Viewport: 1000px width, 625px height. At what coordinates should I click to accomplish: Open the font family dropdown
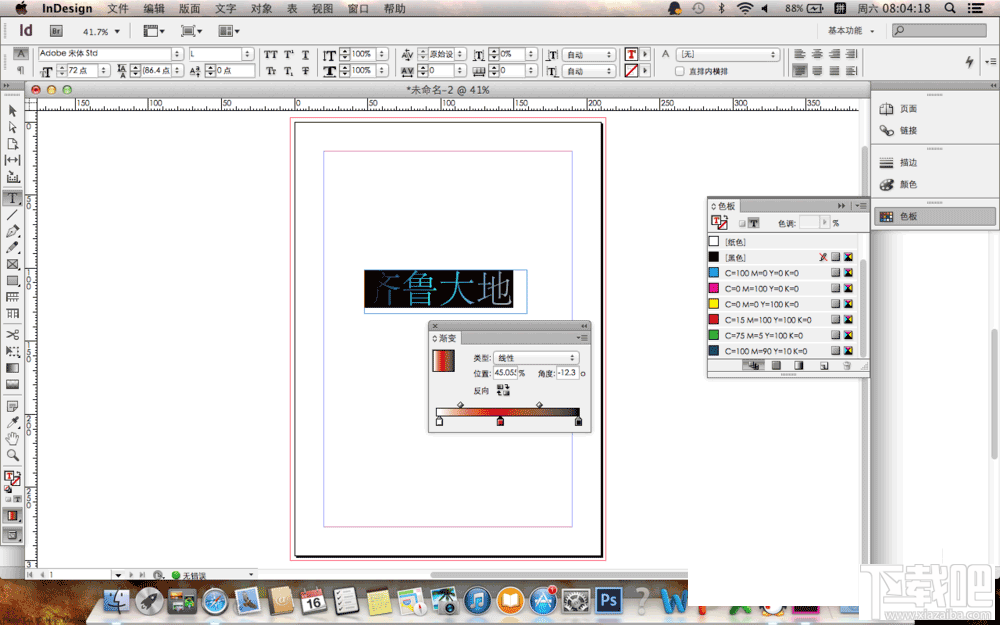pos(178,54)
